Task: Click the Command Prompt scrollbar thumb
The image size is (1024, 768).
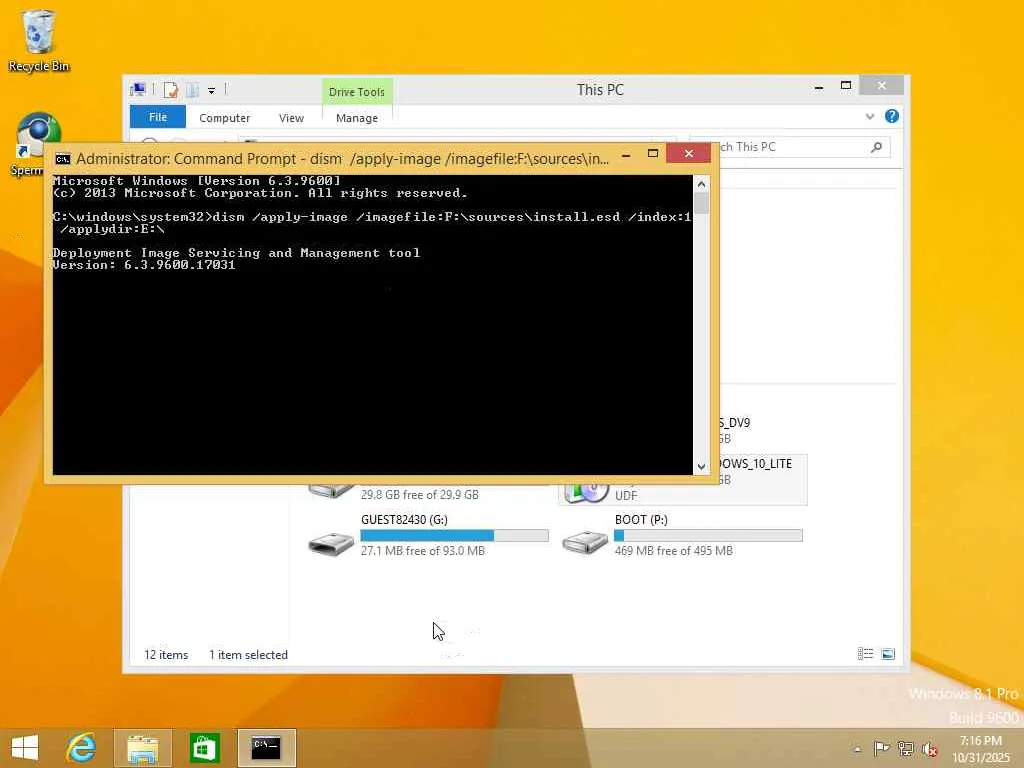Action: tap(701, 203)
